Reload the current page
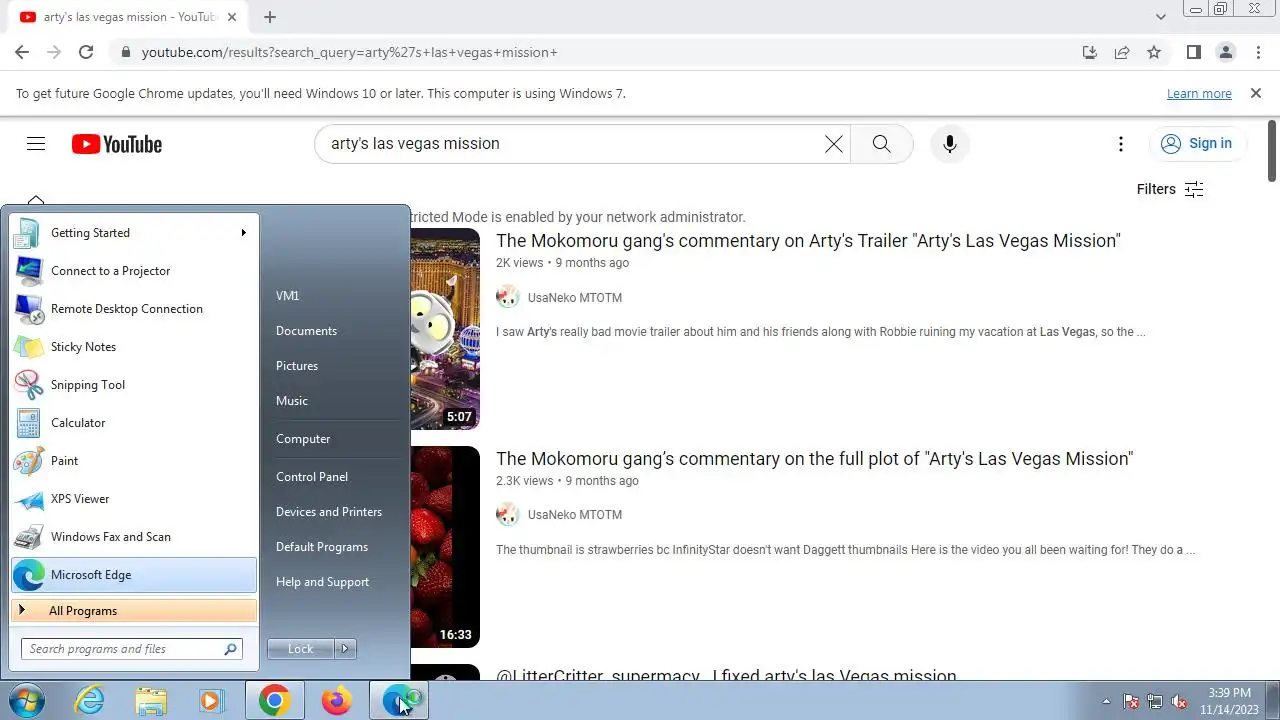Screen dimensions: 1280x720 pos(86,52)
